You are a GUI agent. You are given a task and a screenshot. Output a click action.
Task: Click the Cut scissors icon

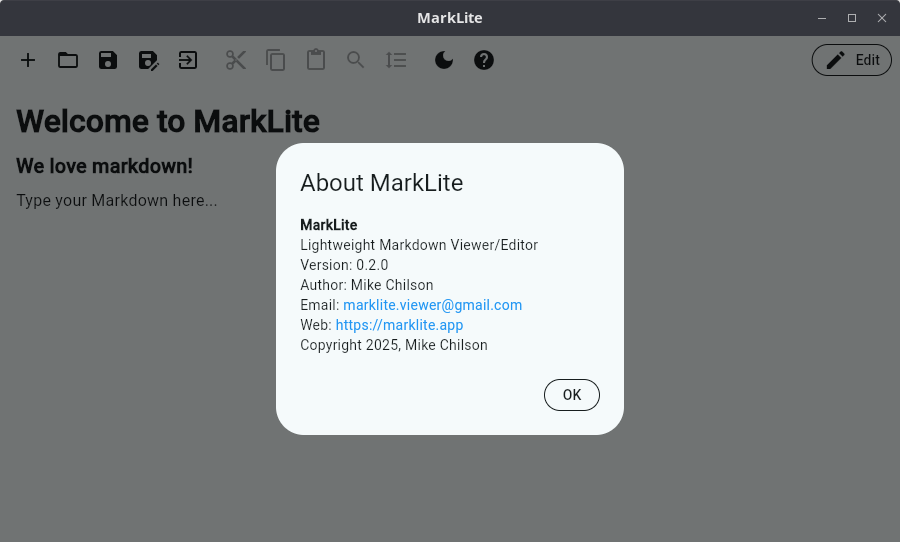(236, 60)
